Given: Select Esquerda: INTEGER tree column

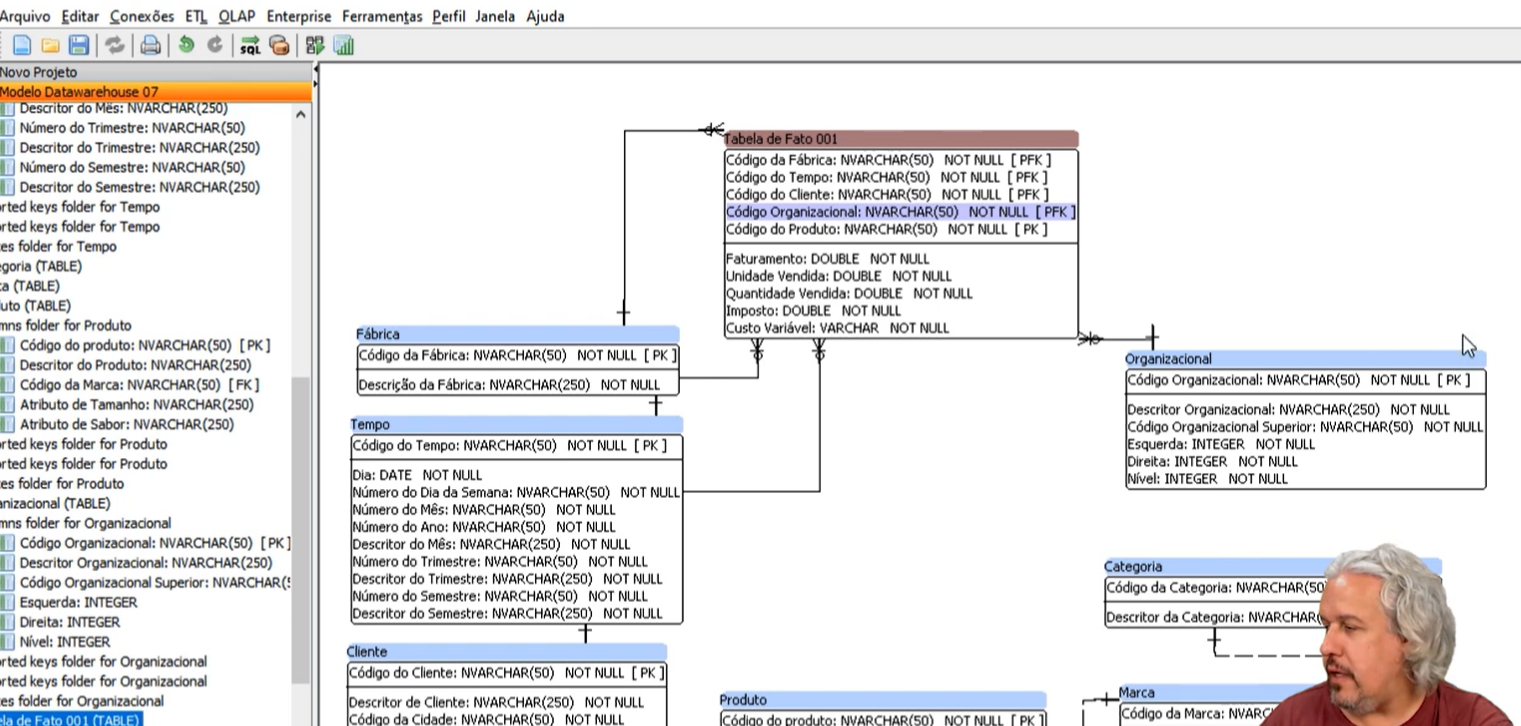Looking at the screenshot, I should tap(78, 602).
